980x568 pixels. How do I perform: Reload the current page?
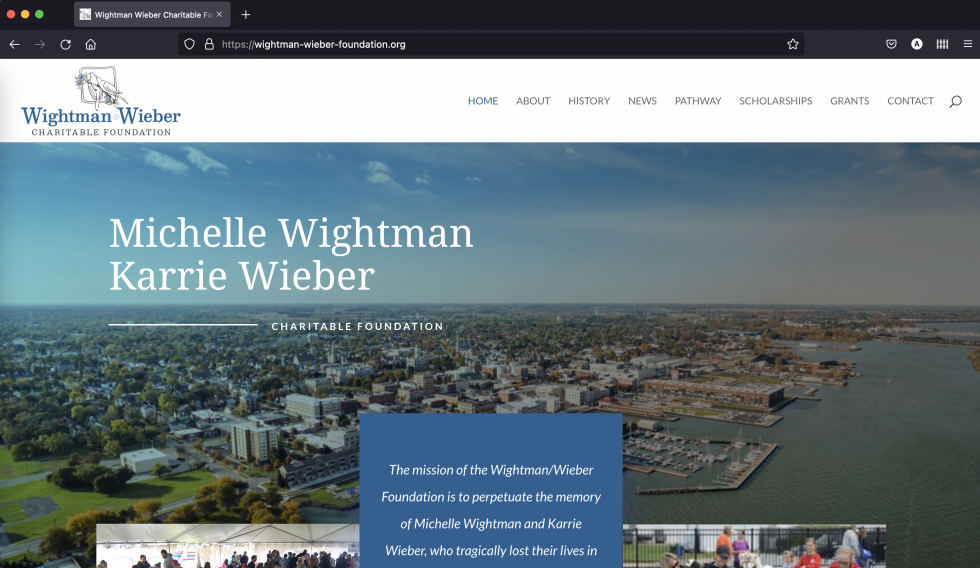pos(66,44)
